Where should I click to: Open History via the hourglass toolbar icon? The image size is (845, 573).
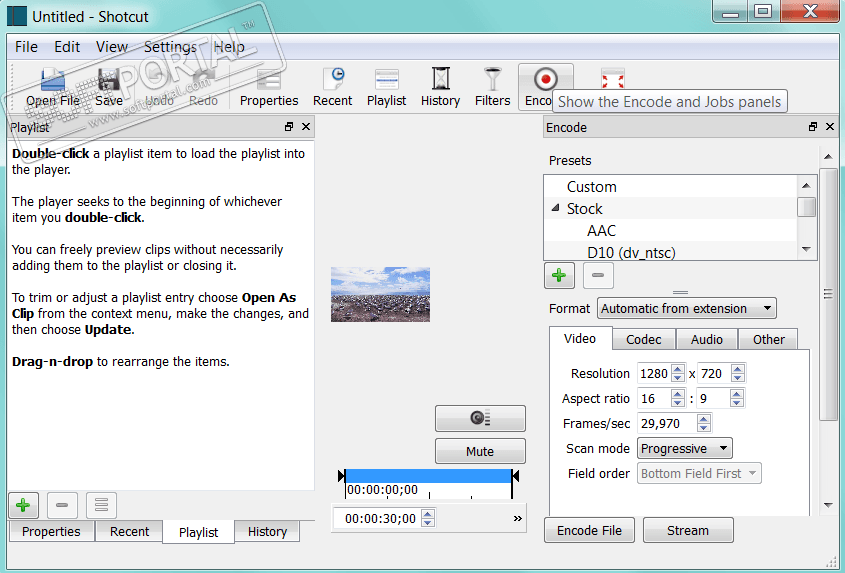click(440, 87)
